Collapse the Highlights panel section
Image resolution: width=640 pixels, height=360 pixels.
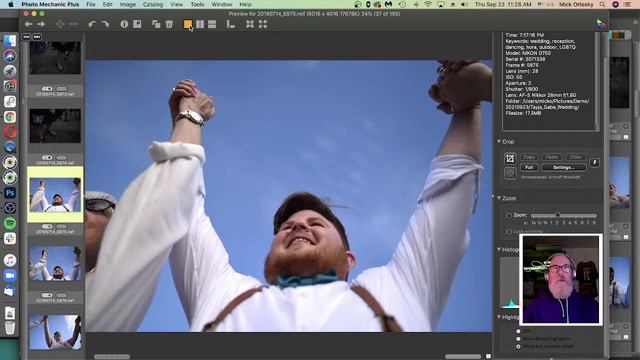[x=499, y=317]
